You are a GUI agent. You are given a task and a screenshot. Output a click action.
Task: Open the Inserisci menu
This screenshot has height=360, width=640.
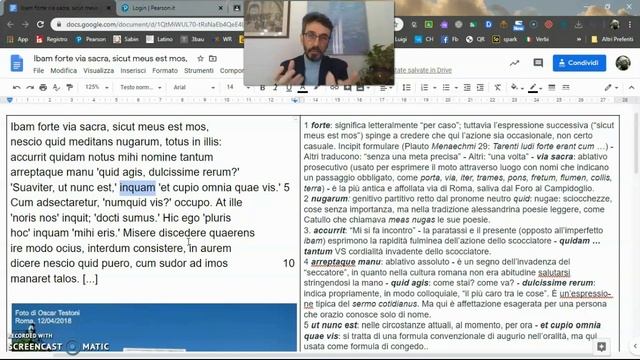pyautogui.click(x=133, y=71)
